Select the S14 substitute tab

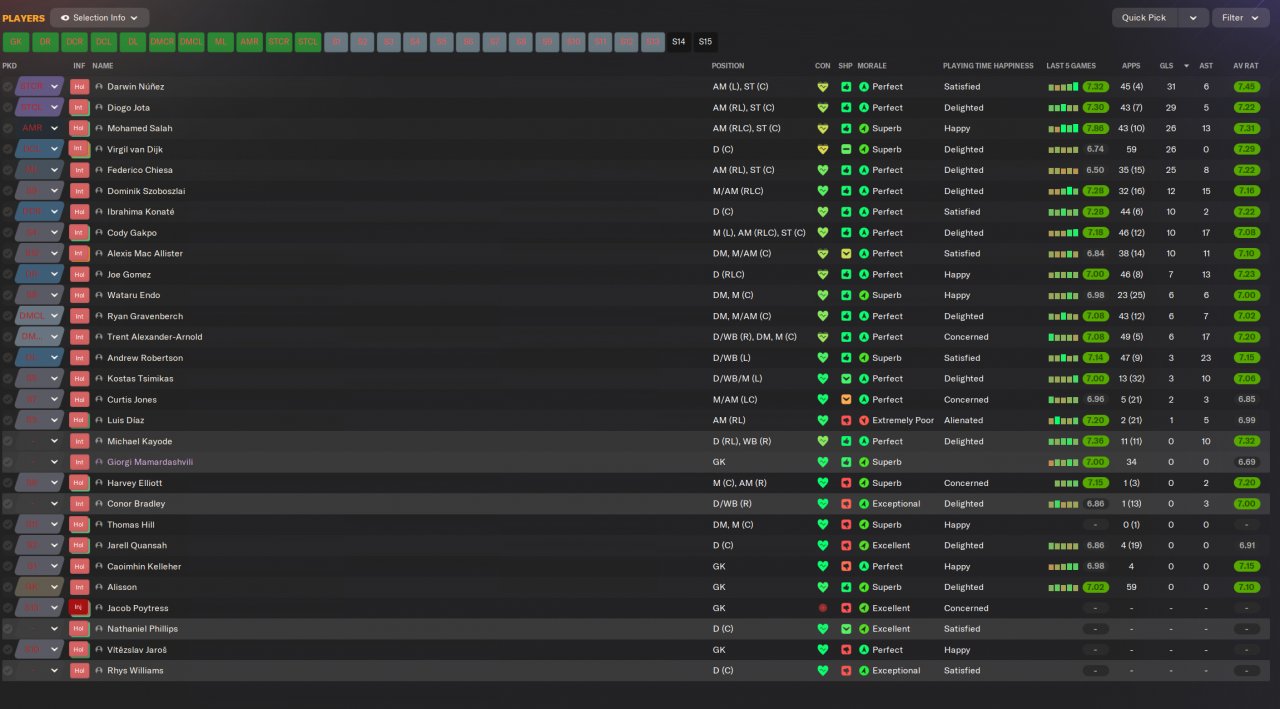(679, 42)
